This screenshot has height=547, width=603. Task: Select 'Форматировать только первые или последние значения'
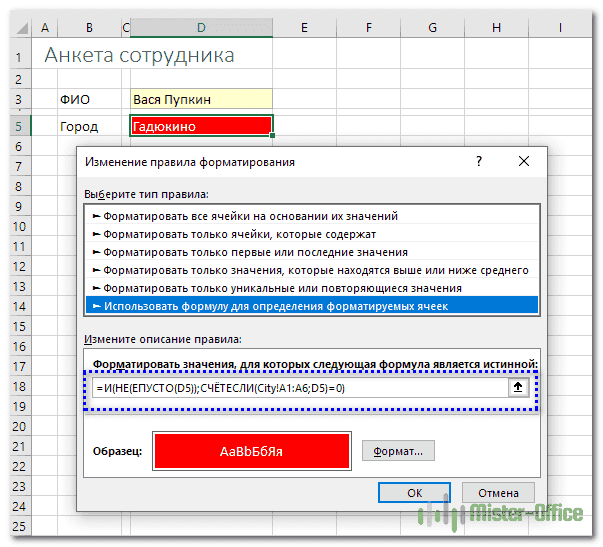[312, 252]
